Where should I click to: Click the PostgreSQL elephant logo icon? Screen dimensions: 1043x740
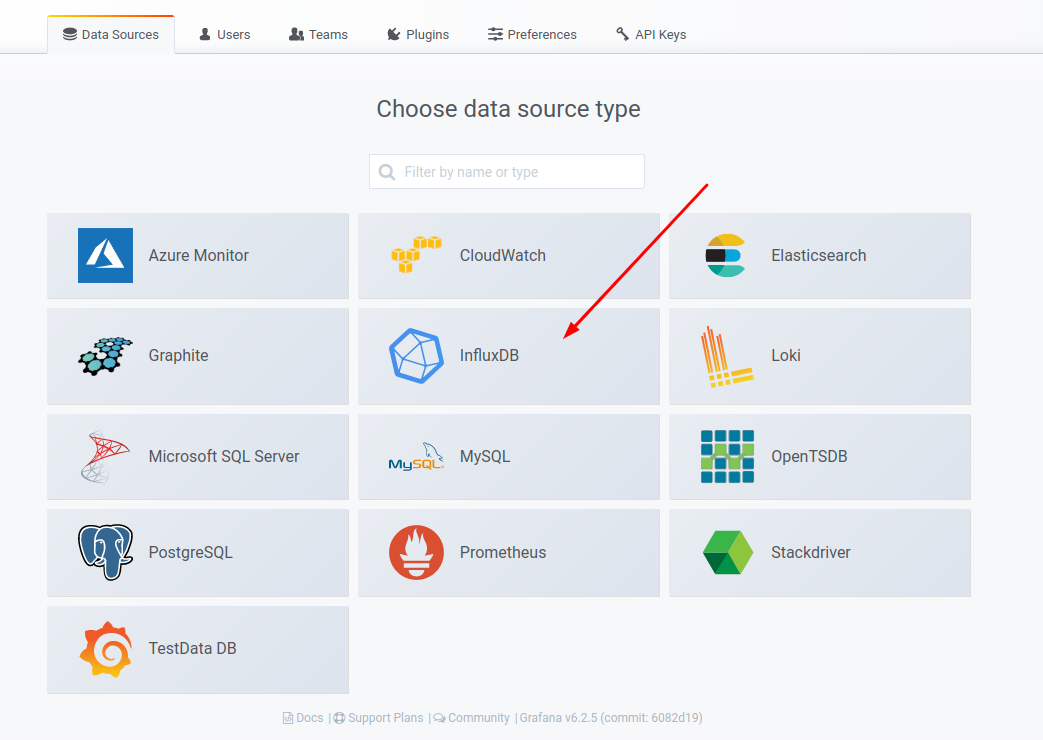coord(105,552)
